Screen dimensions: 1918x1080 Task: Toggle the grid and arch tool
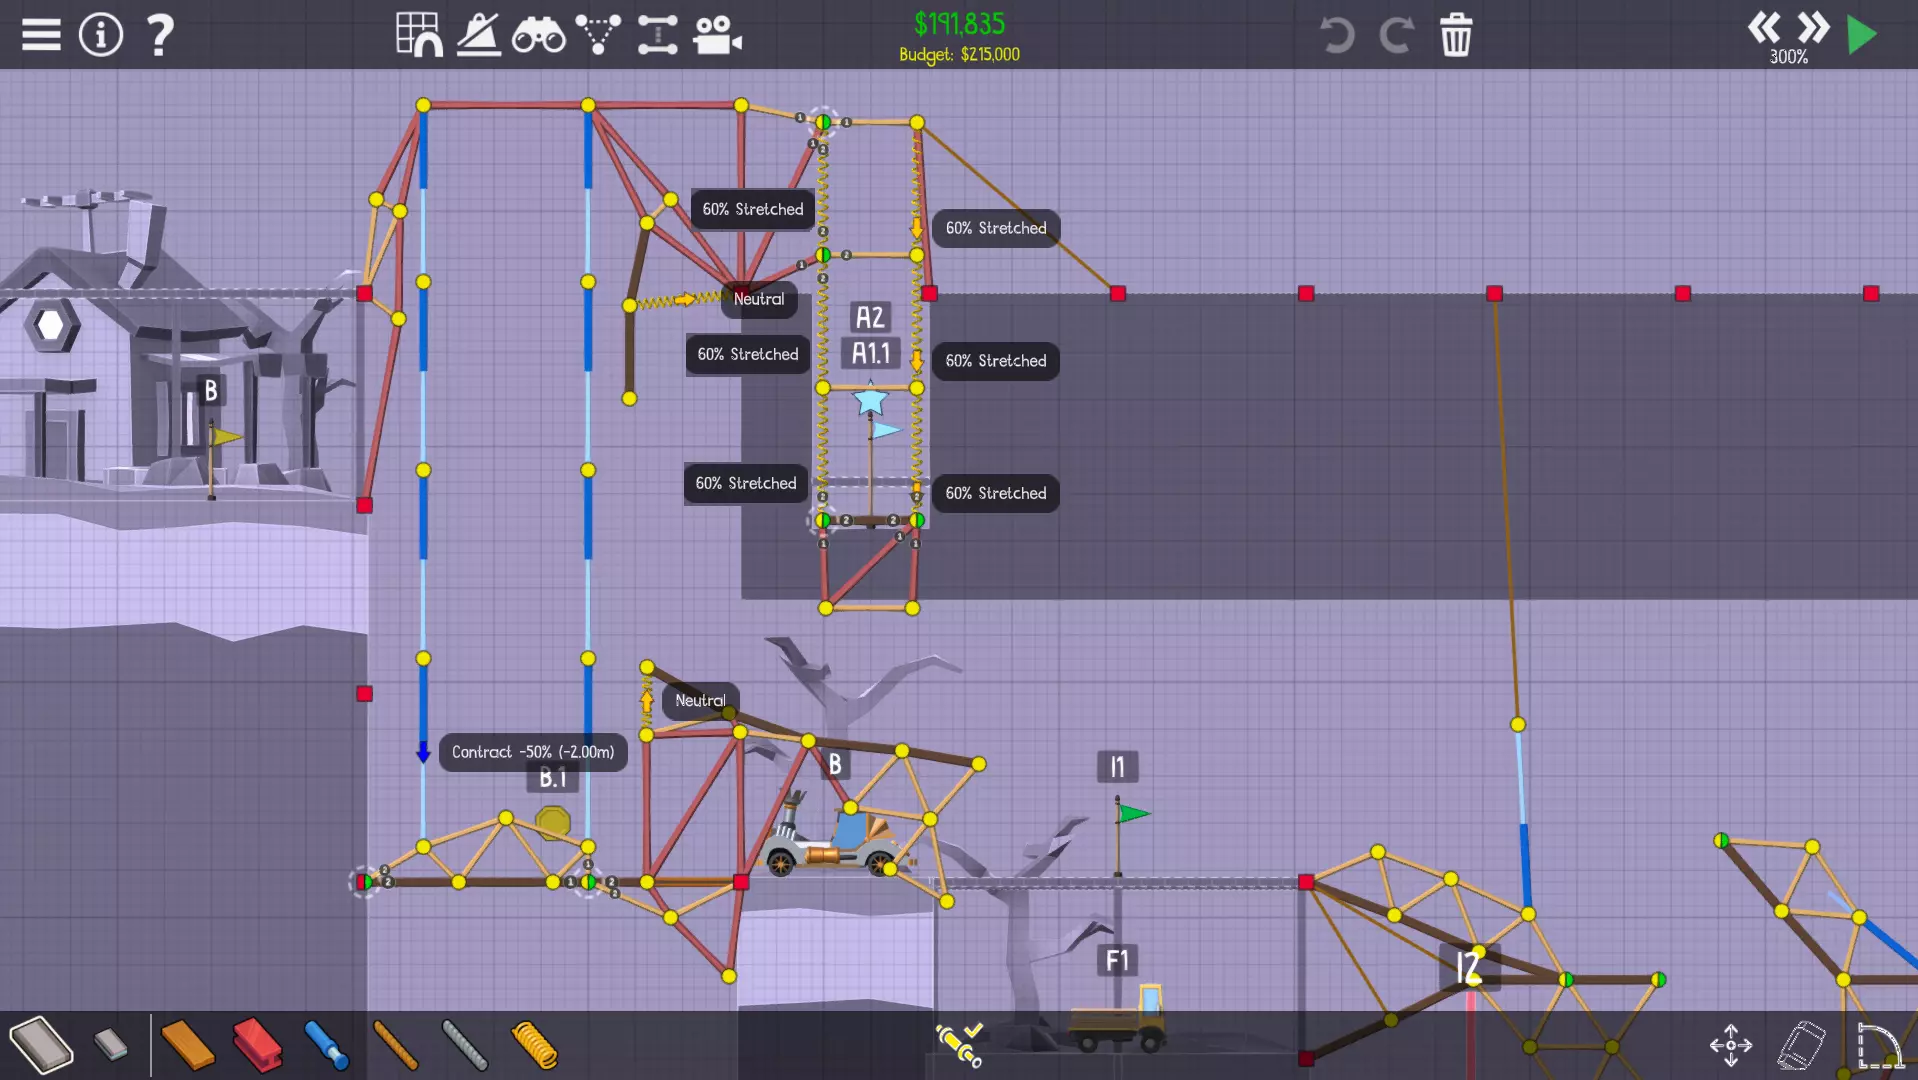[419, 35]
